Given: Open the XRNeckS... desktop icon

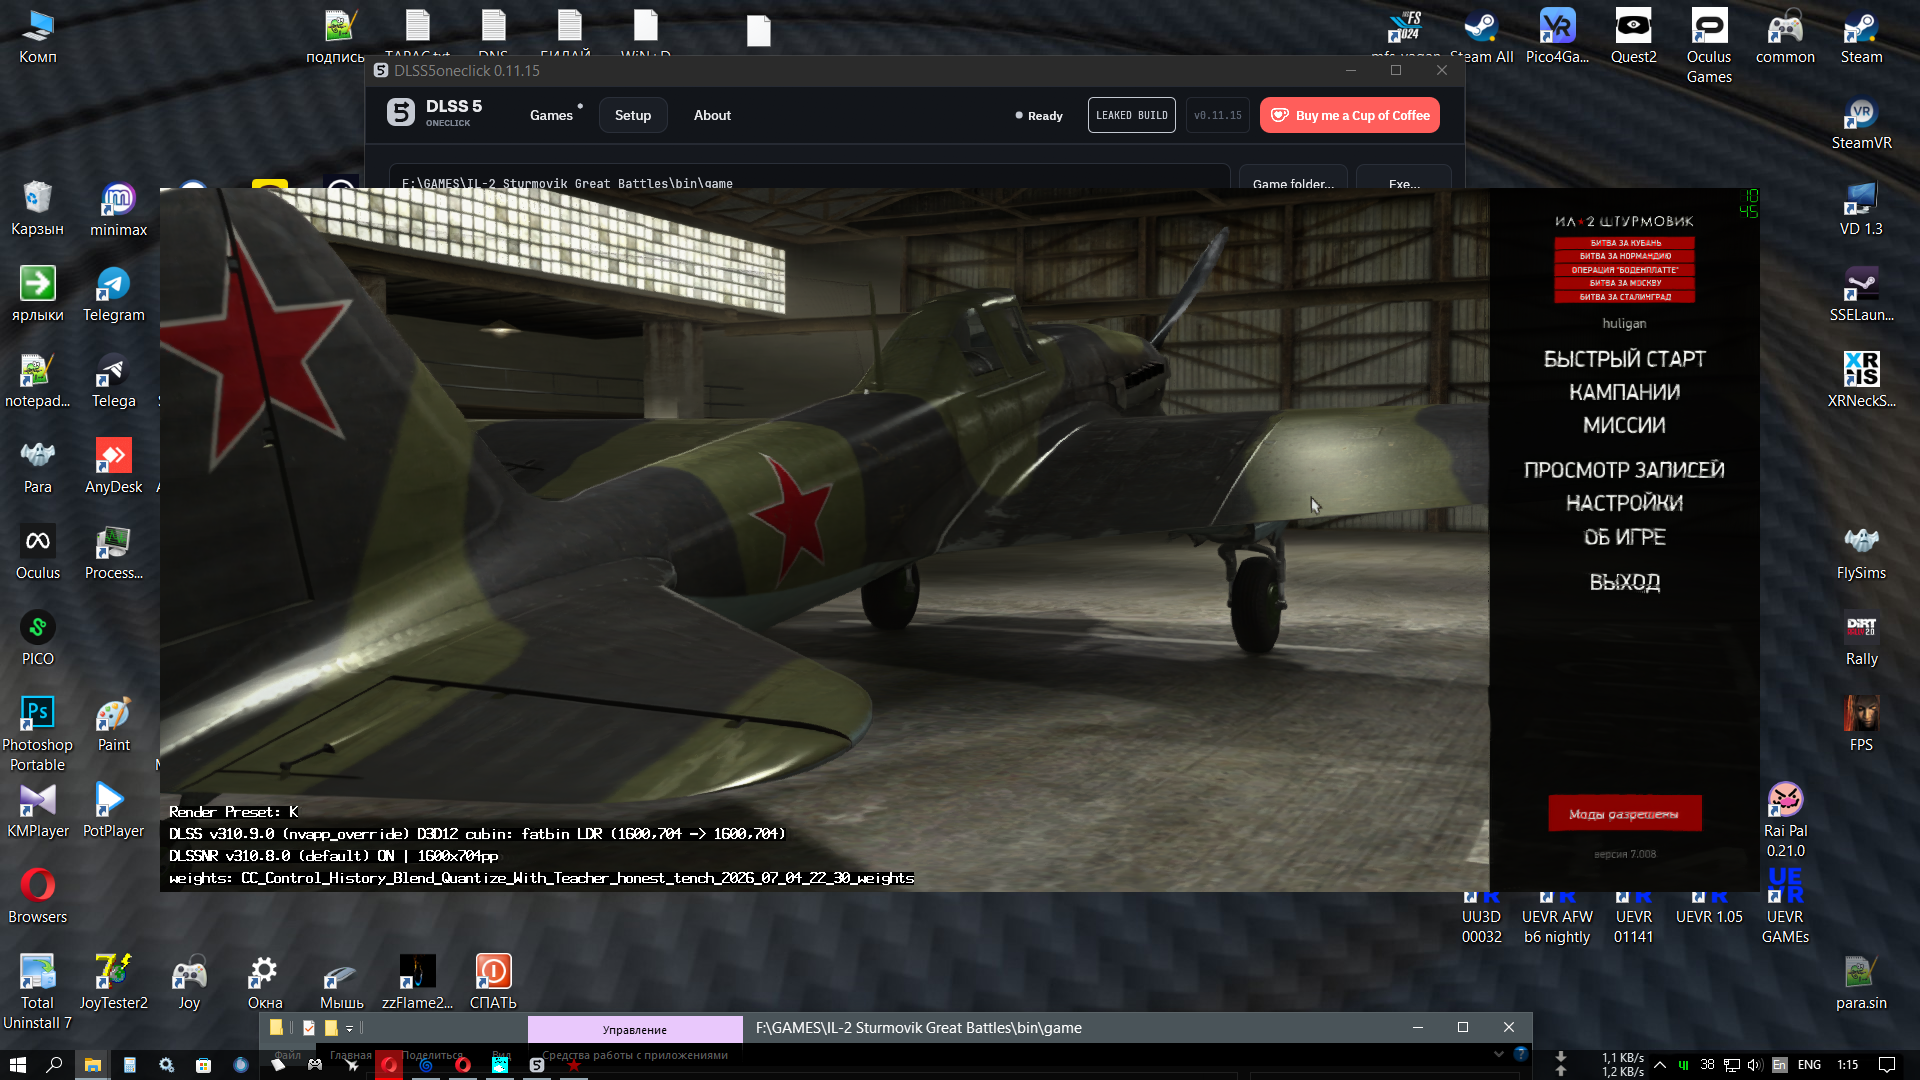Looking at the screenshot, I should 1861,382.
